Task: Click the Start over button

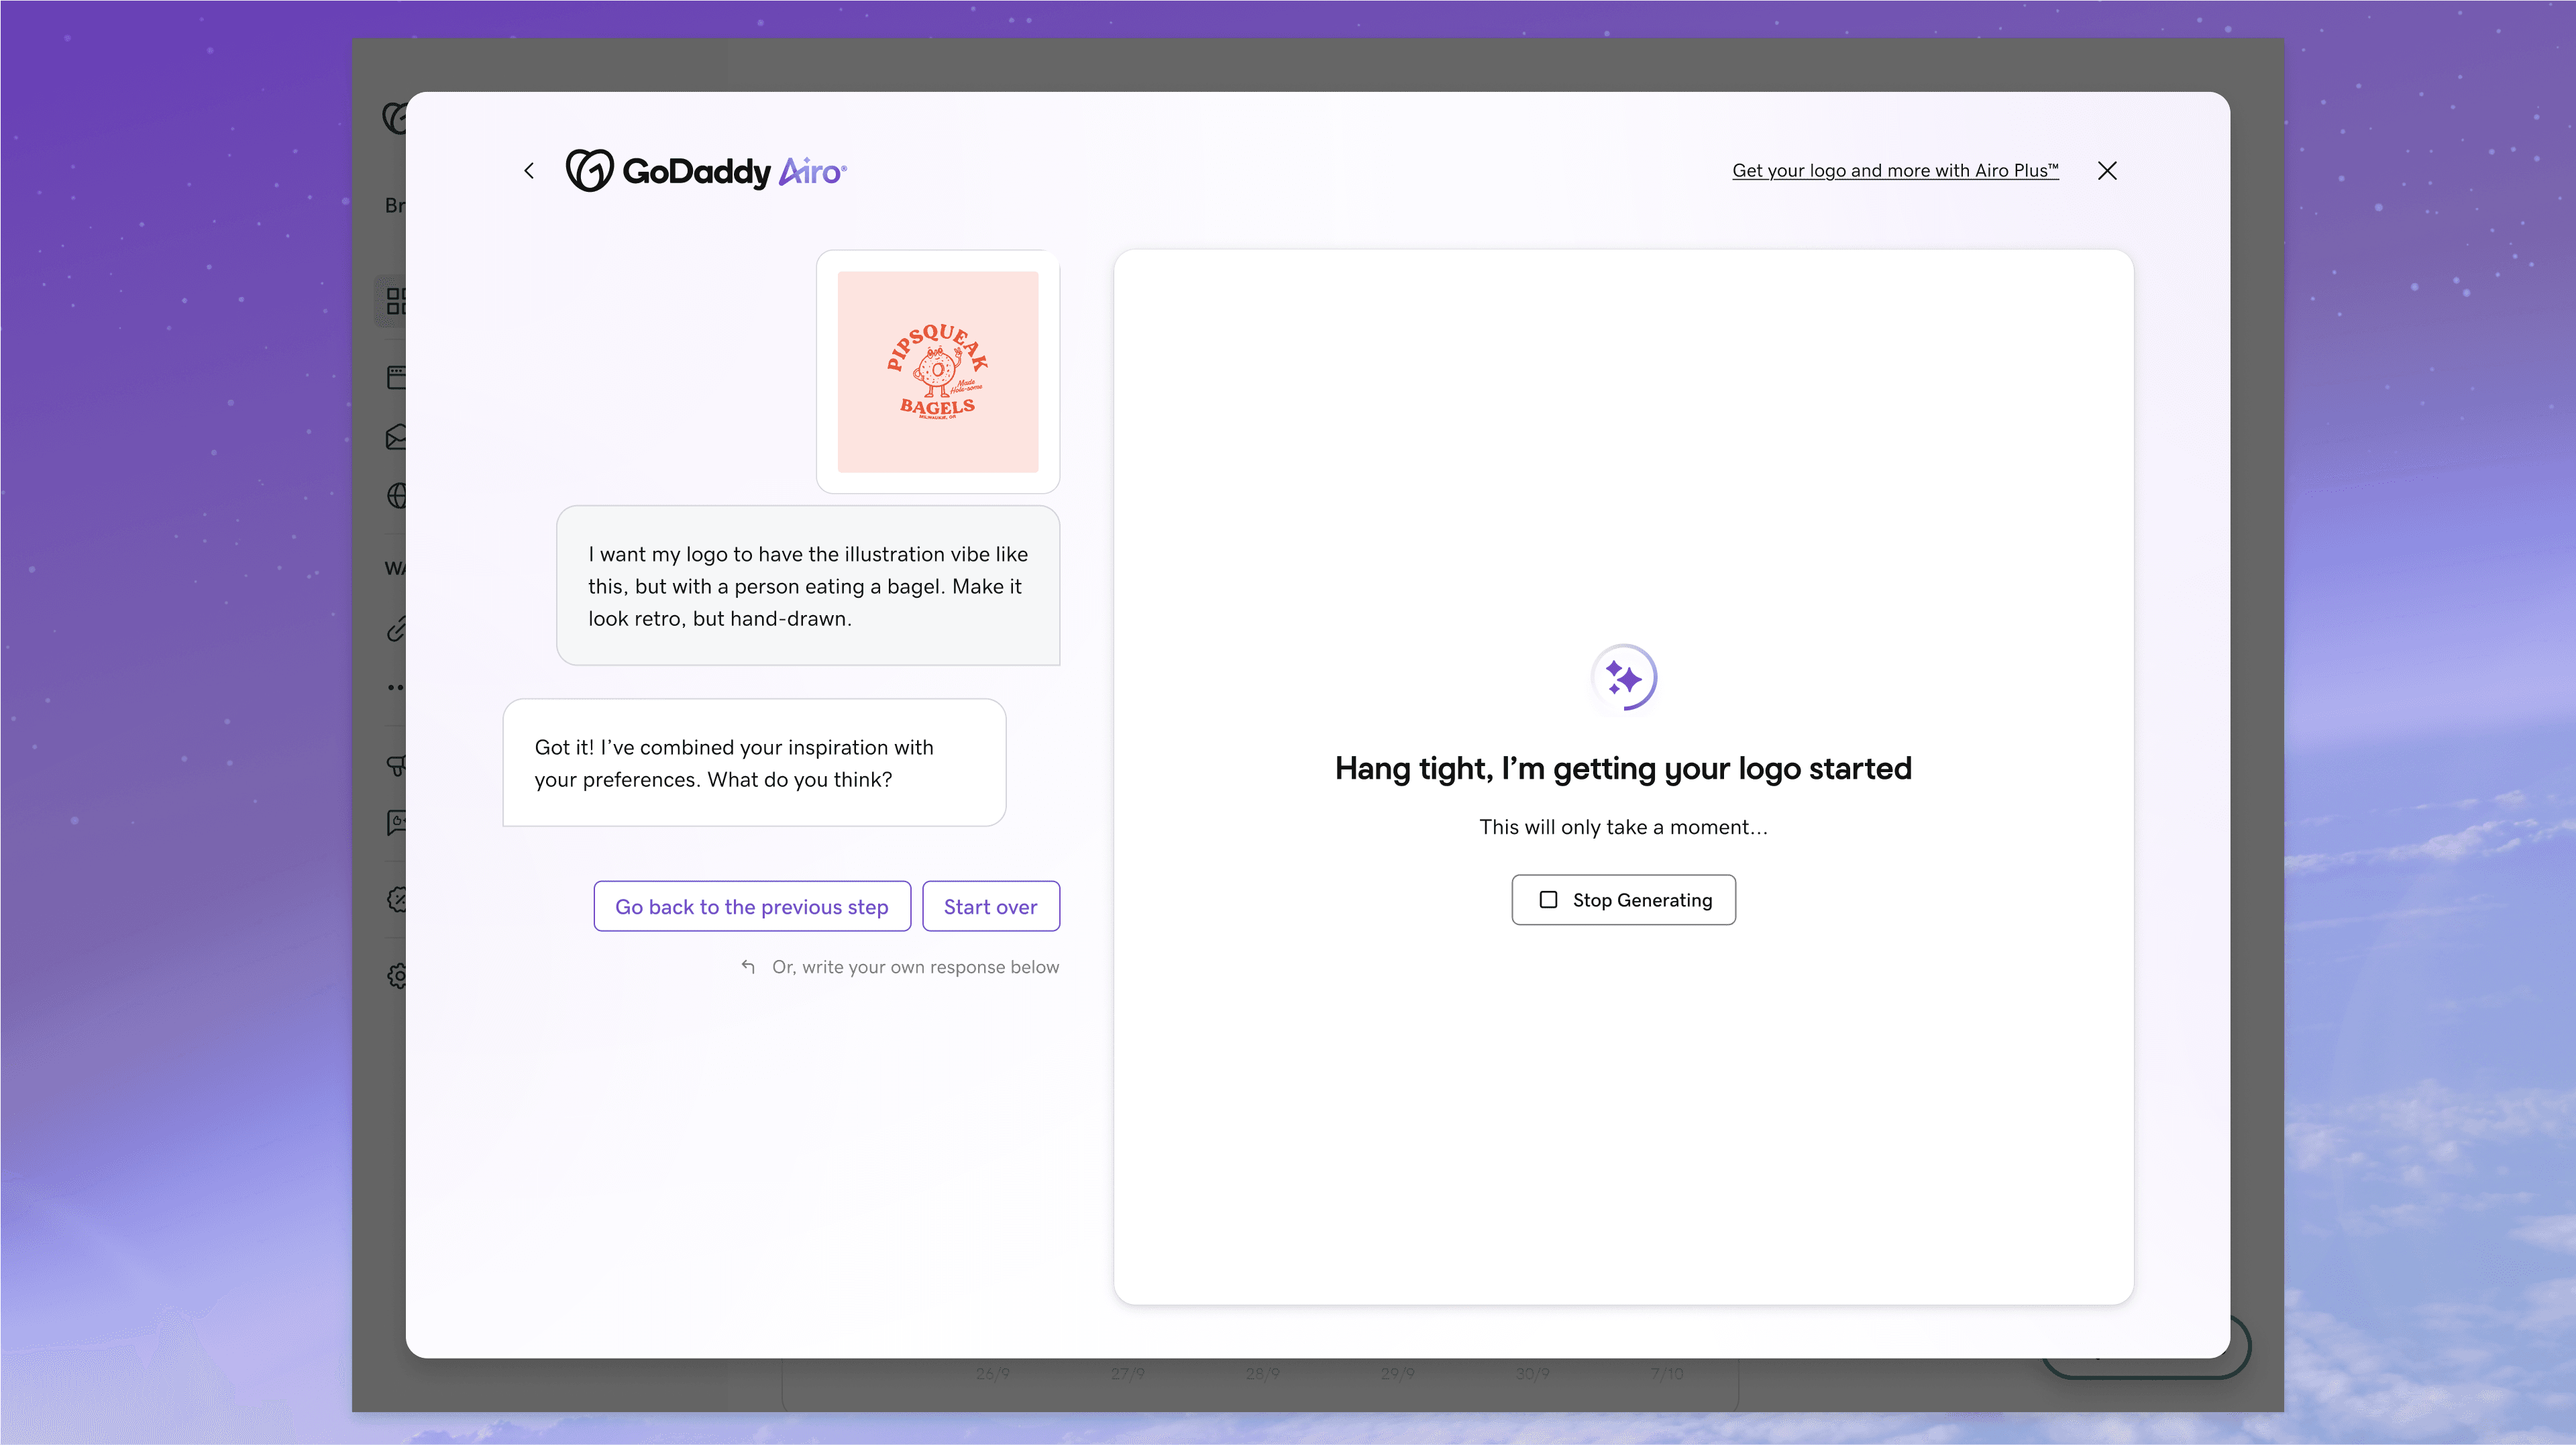Action: coord(990,906)
